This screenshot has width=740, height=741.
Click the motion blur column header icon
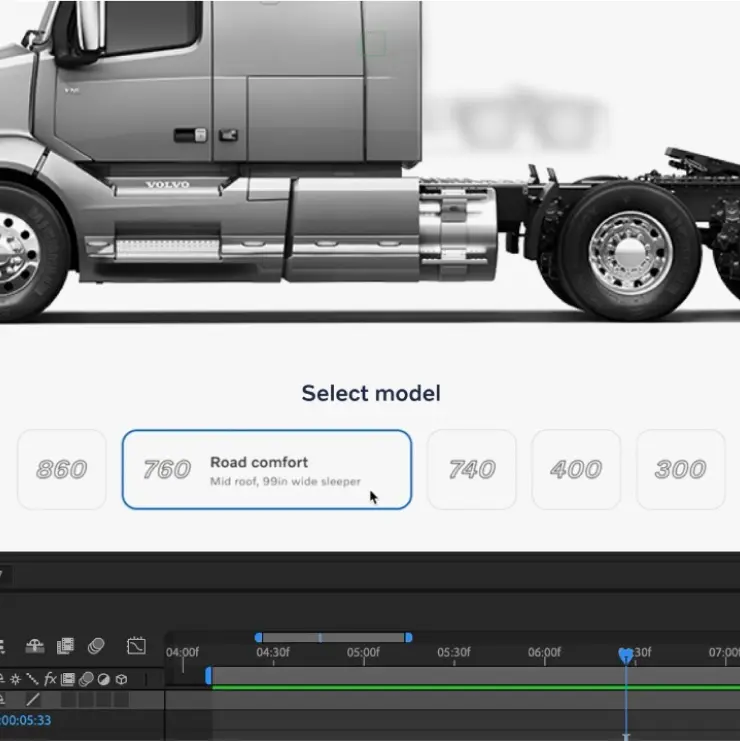tap(86, 680)
